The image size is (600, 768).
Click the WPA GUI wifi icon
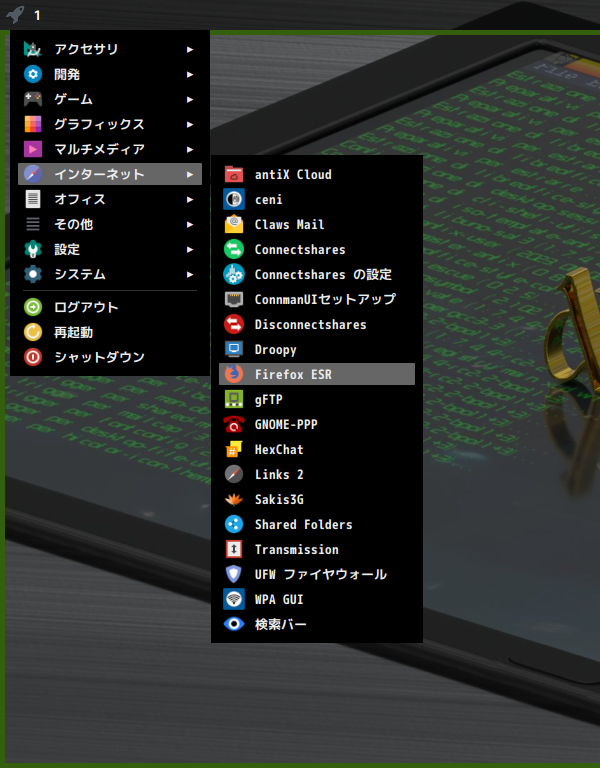234,599
